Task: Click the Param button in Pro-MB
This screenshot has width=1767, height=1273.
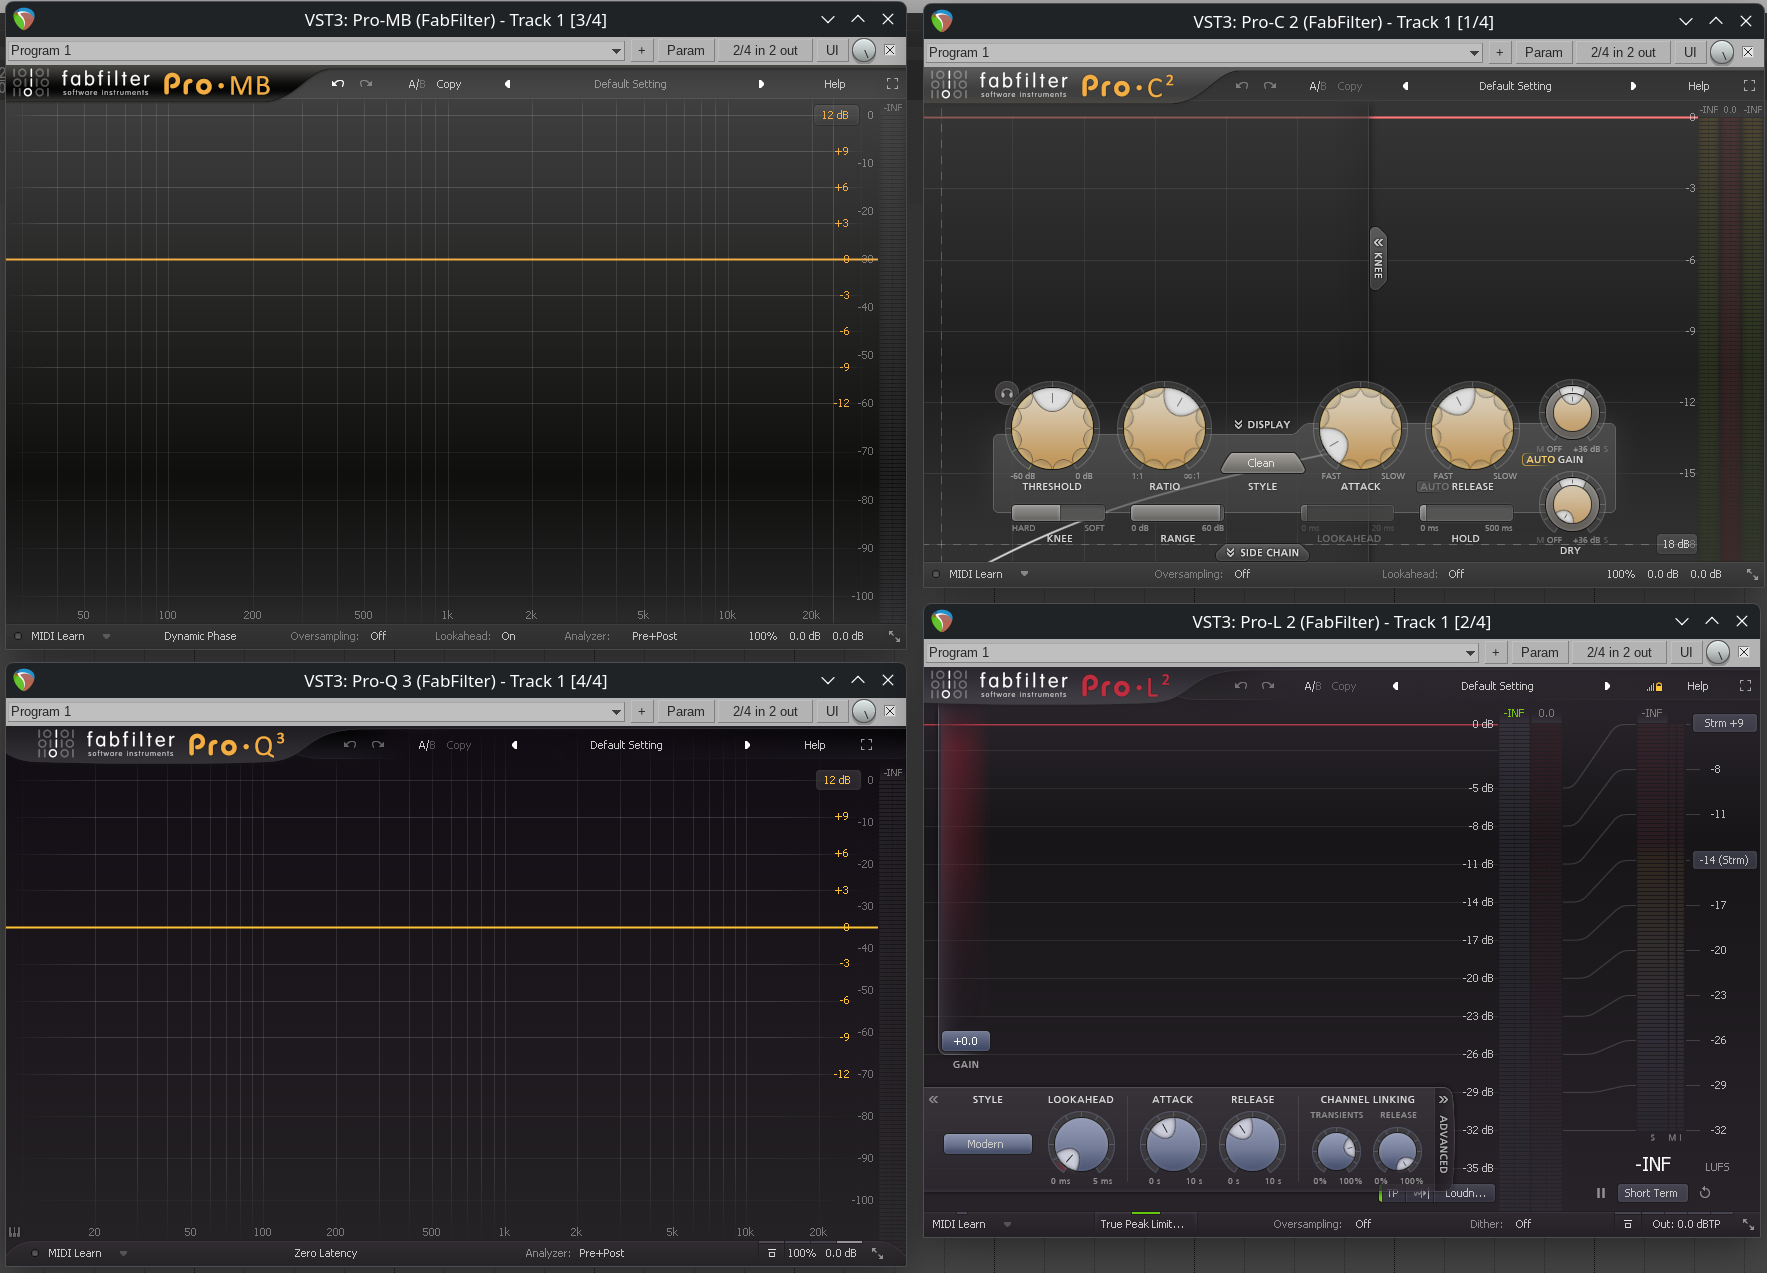Action: [x=686, y=50]
